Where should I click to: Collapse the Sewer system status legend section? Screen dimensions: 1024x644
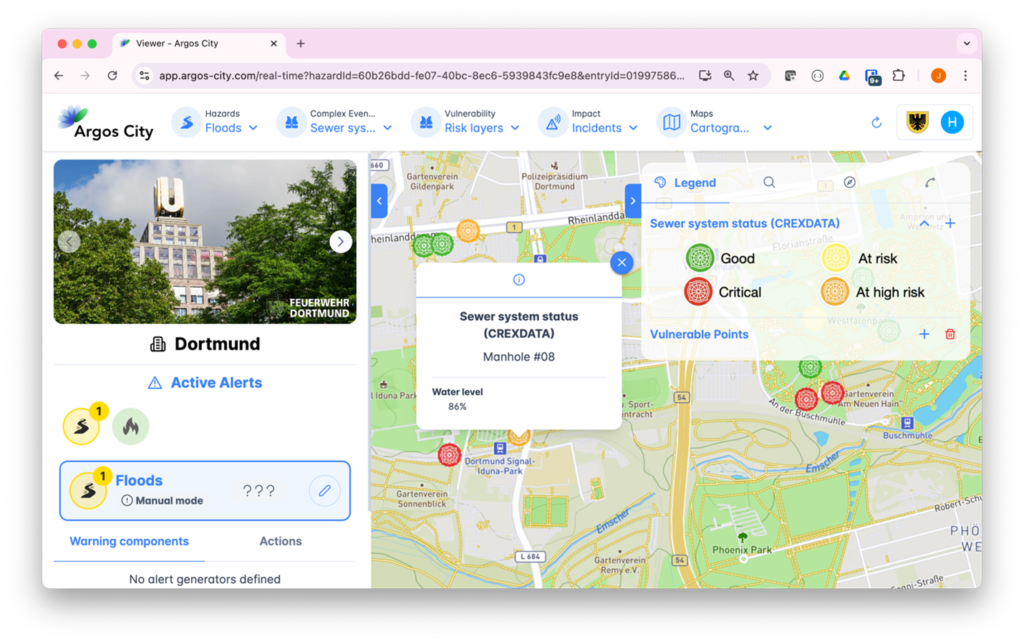(924, 224)
